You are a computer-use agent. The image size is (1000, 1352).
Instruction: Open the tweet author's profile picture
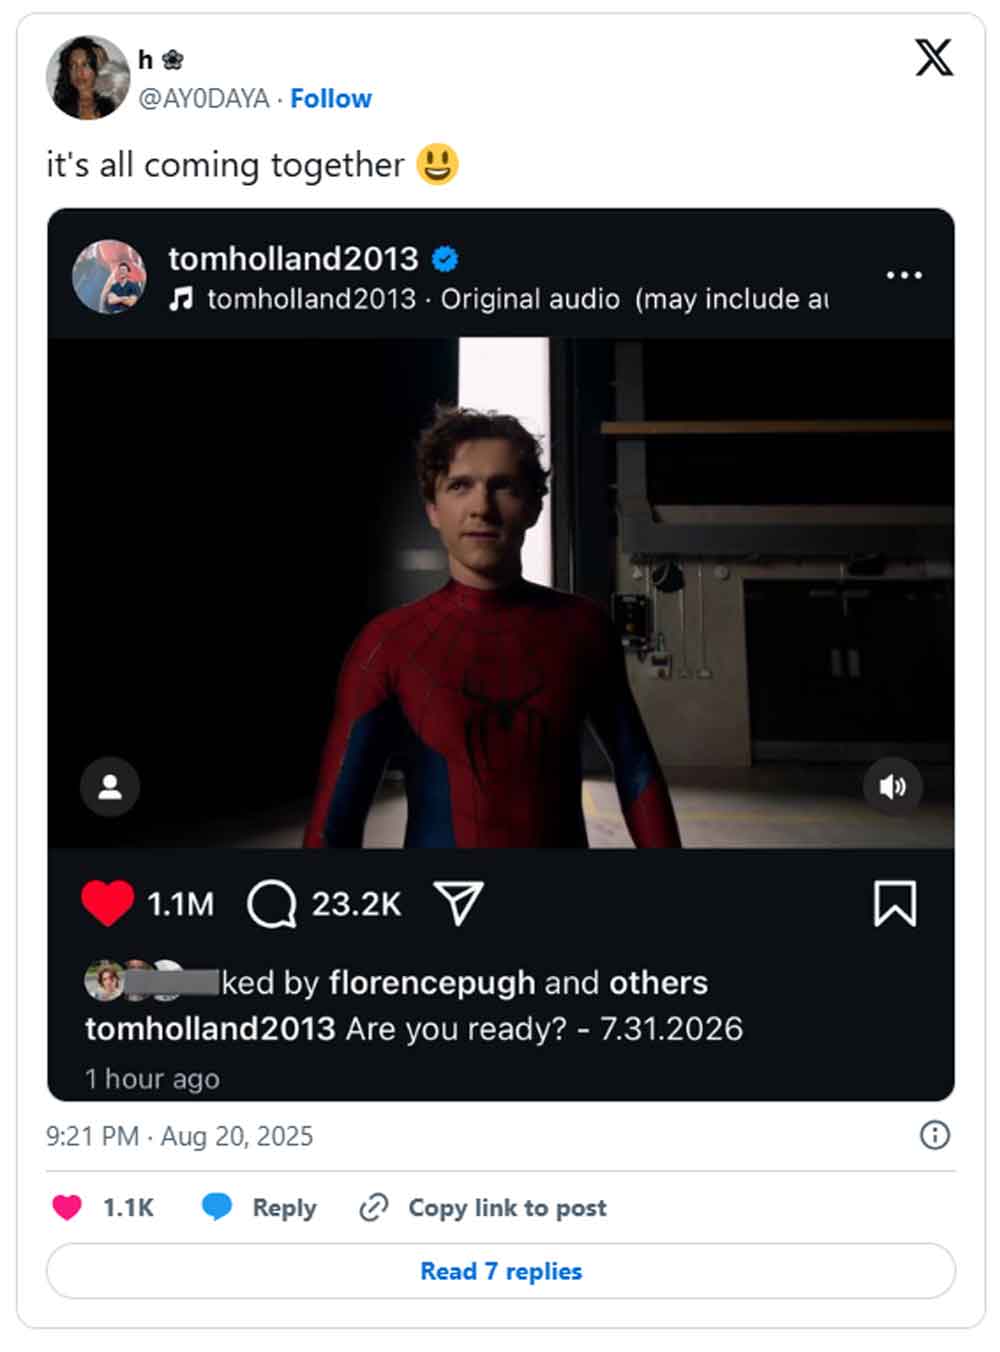point(88,78)
